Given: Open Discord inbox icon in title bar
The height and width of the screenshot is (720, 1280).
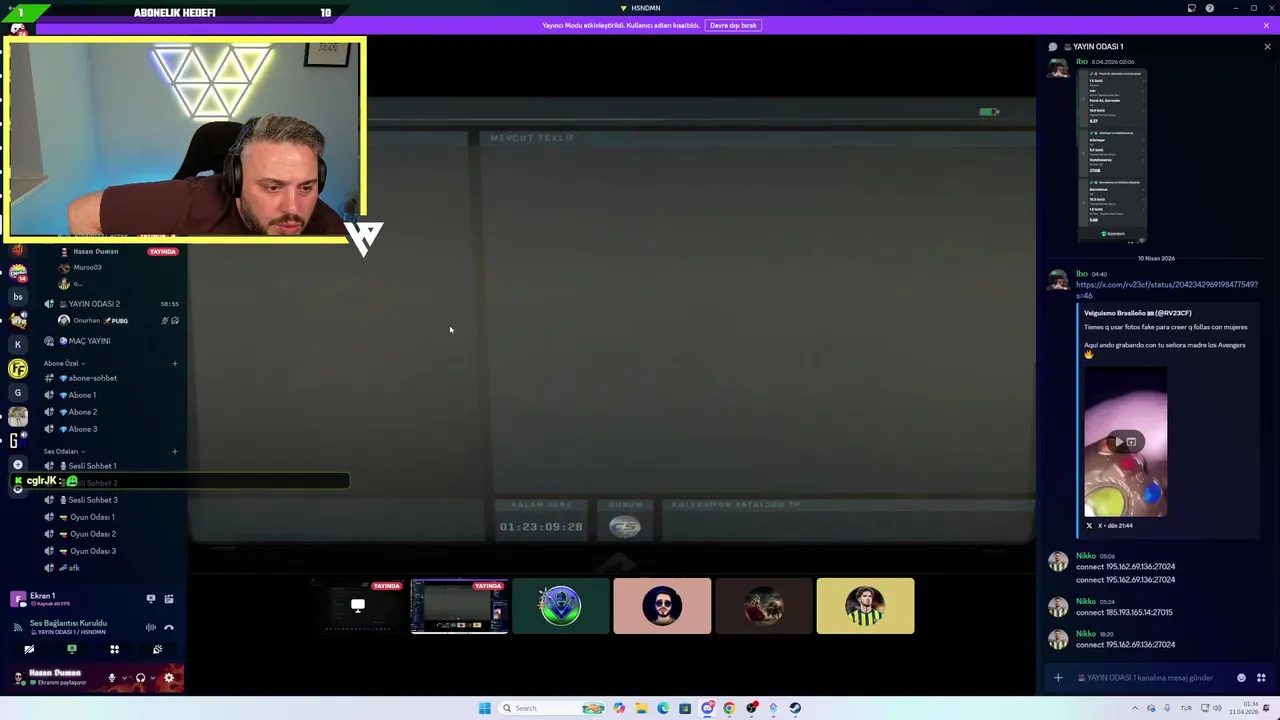Looking at the screenshot, I should (1191, 8).
